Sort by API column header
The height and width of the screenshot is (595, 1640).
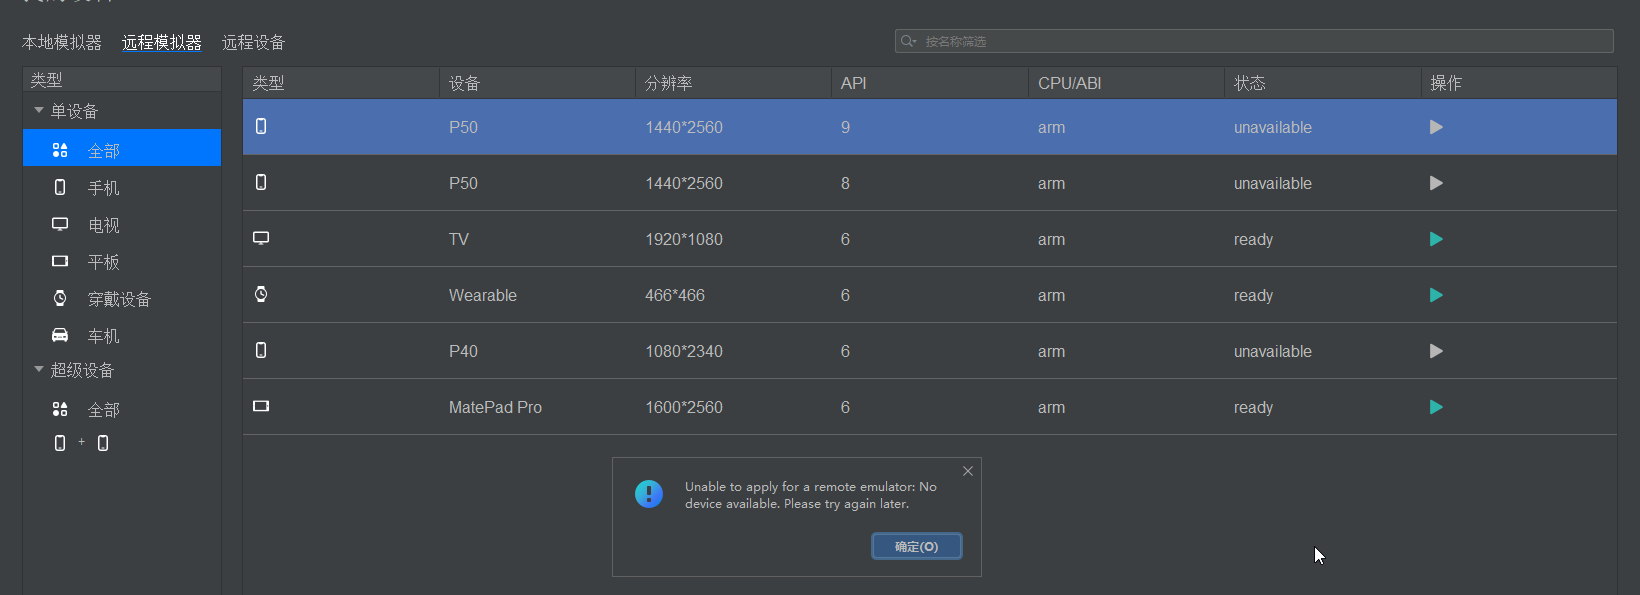930,83
